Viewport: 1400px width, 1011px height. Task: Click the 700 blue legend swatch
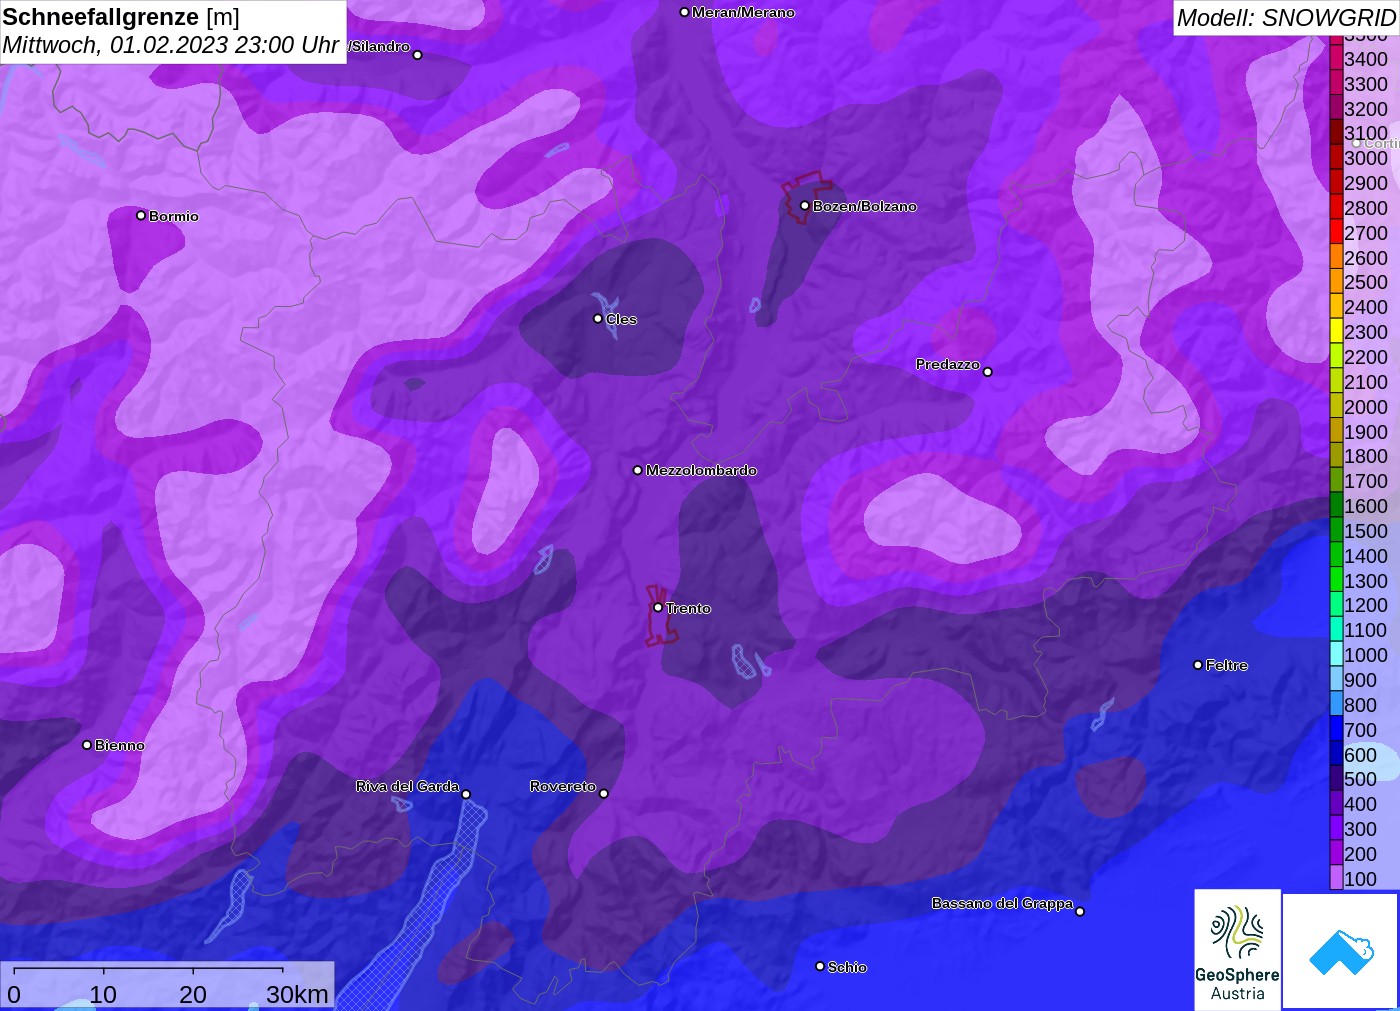tap(1336, 729)
